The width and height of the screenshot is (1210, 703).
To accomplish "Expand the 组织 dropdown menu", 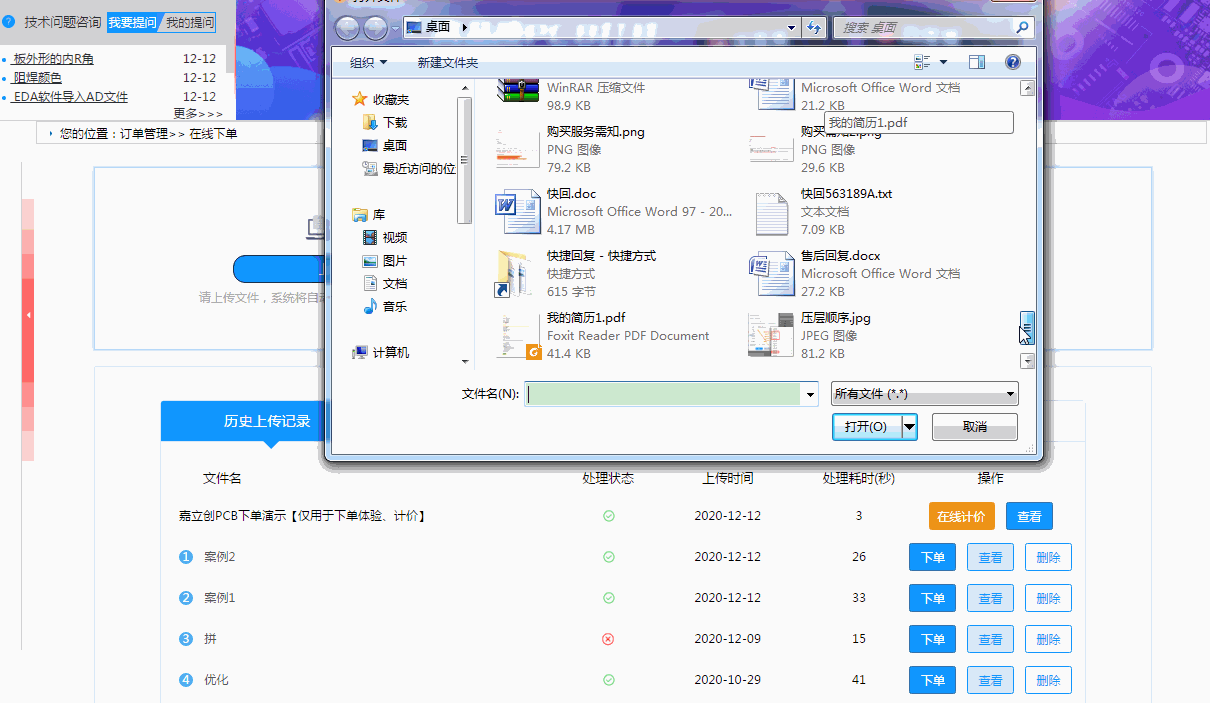I will coord(368,63).
